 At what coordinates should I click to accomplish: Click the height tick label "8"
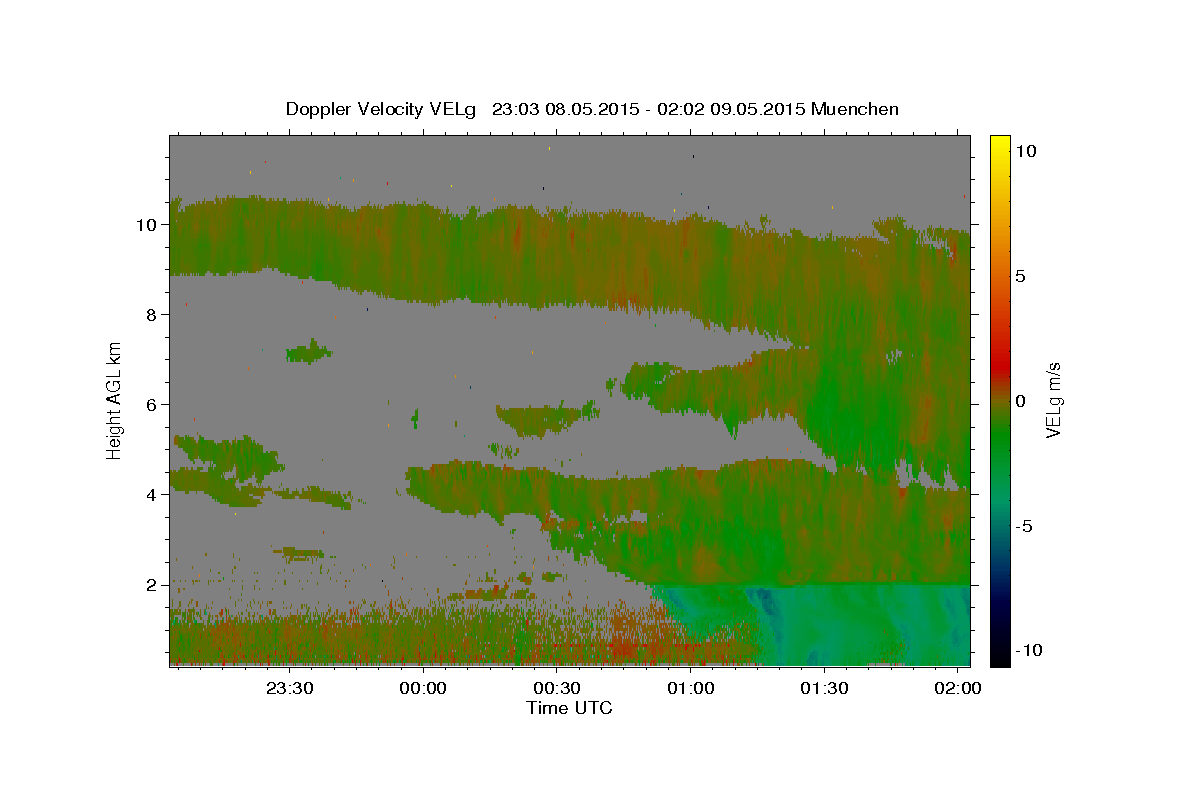click(152, 315)
